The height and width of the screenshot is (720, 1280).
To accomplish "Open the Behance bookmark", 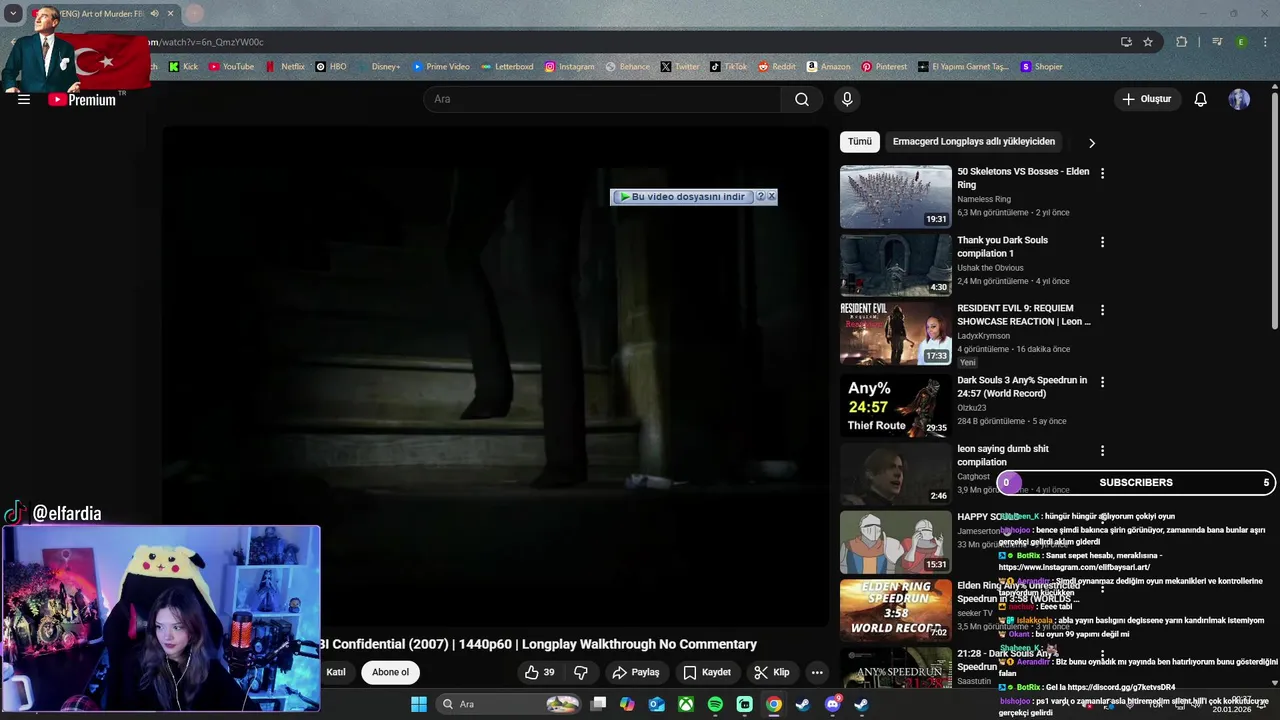I will (627, 67).
